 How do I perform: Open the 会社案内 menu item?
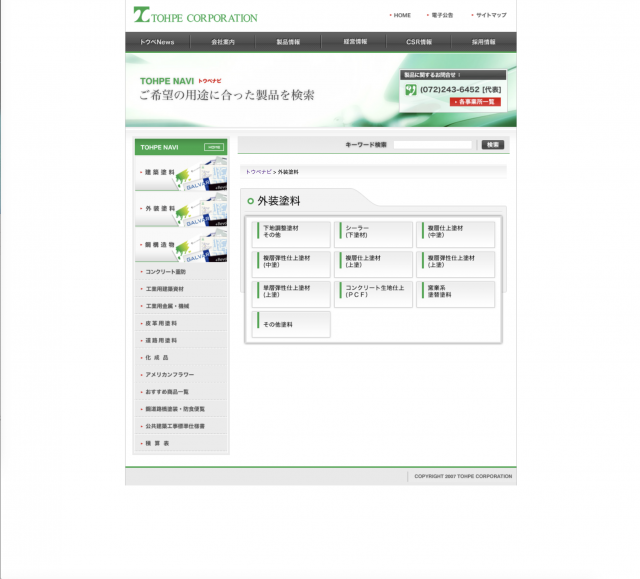(223, 42)
